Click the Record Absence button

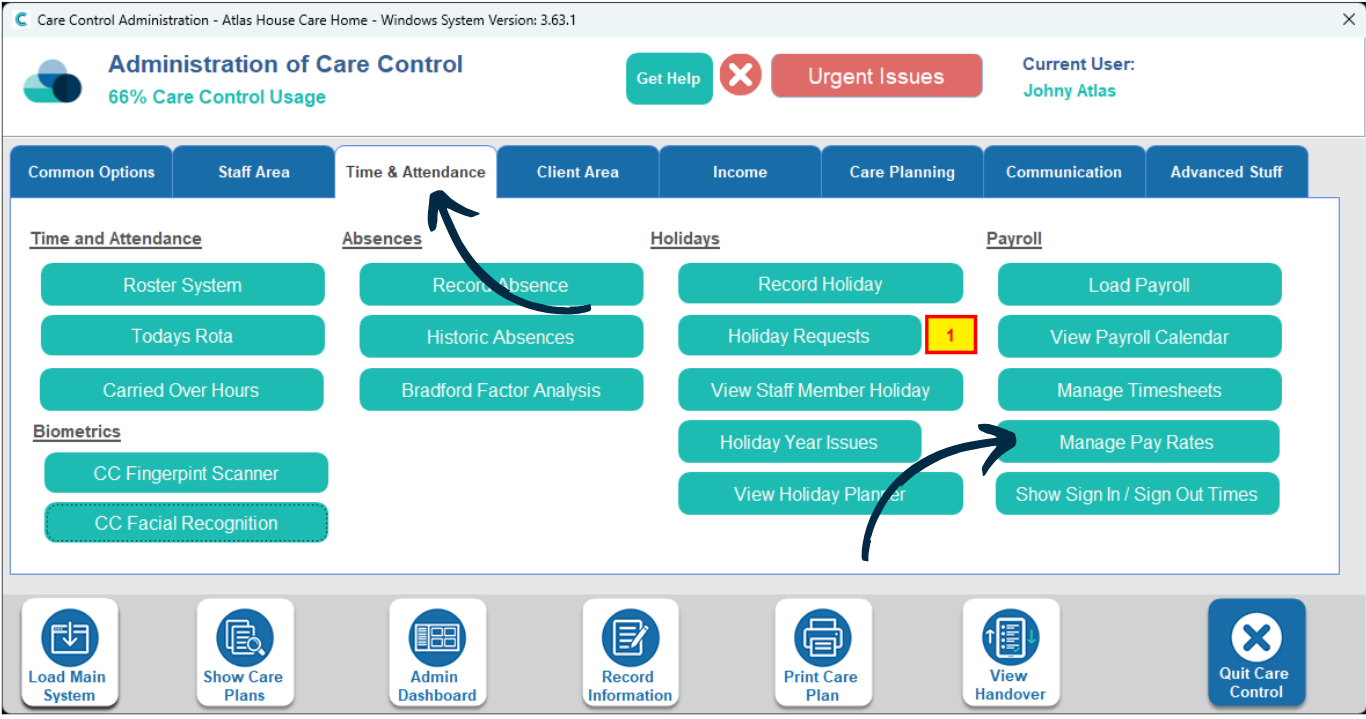pyautogui.click(x=501, y=285)
